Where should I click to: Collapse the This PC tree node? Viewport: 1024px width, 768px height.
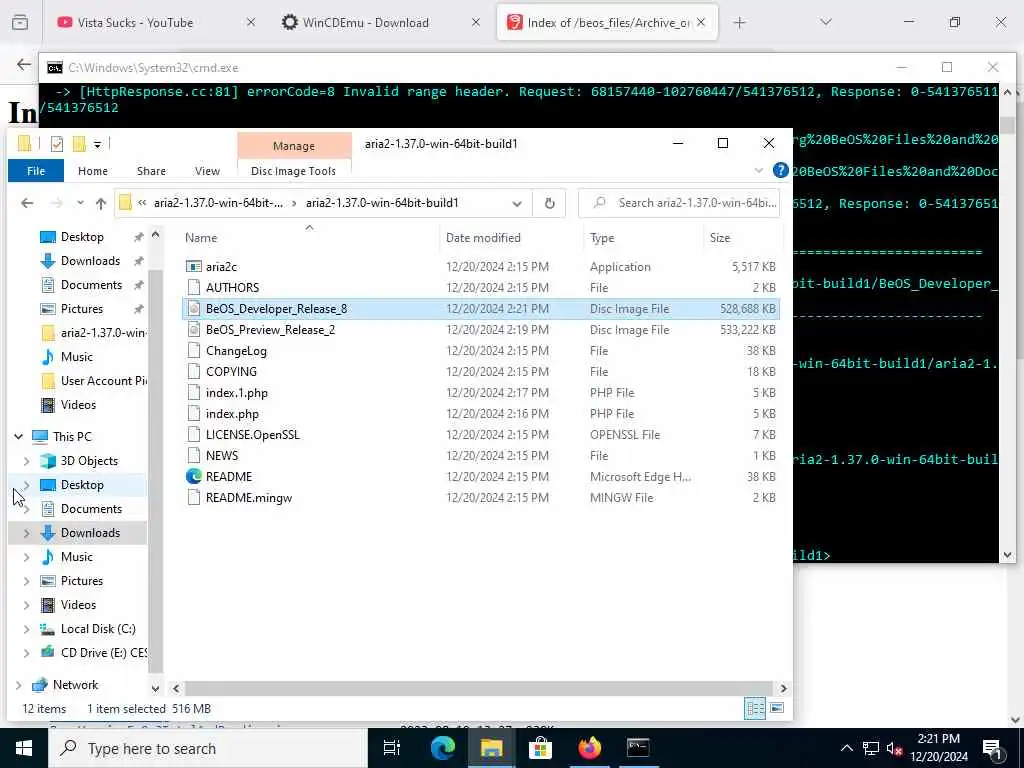(x=18, y=436)
